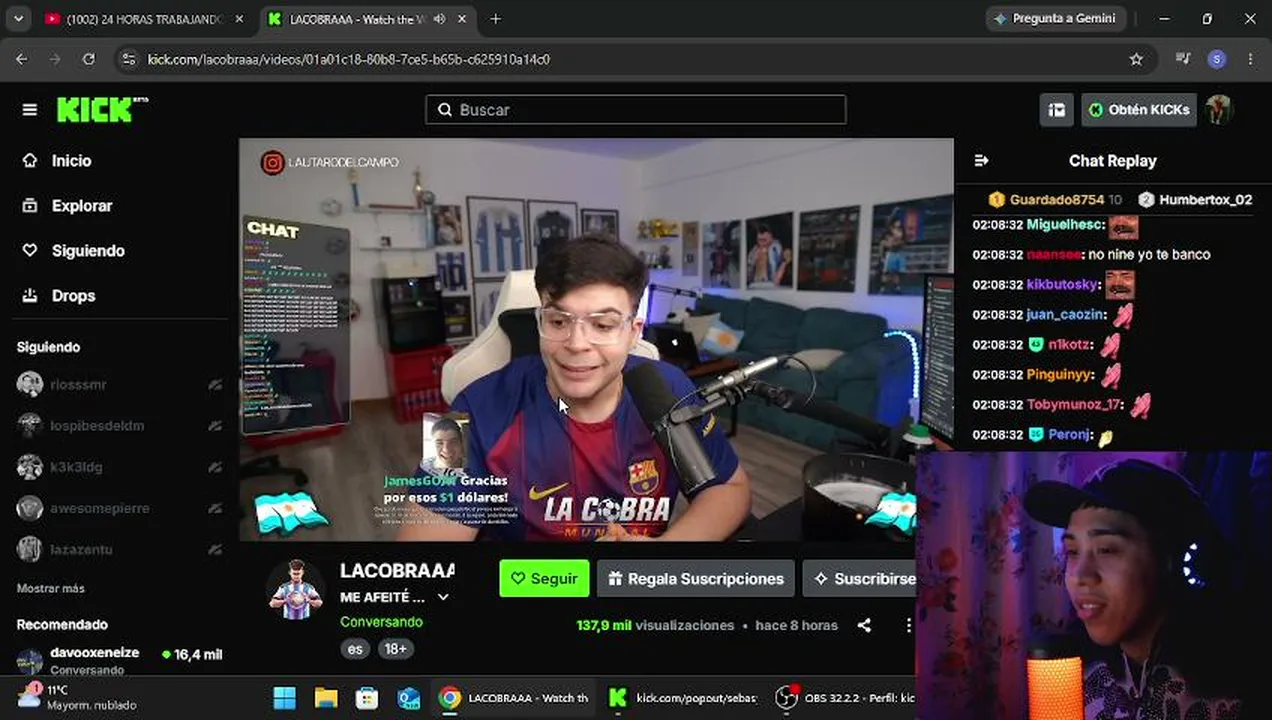Click Mostrar más under Siguiendo
Image resolution: width=1272 pixels, height=720 pixels.
51,588
